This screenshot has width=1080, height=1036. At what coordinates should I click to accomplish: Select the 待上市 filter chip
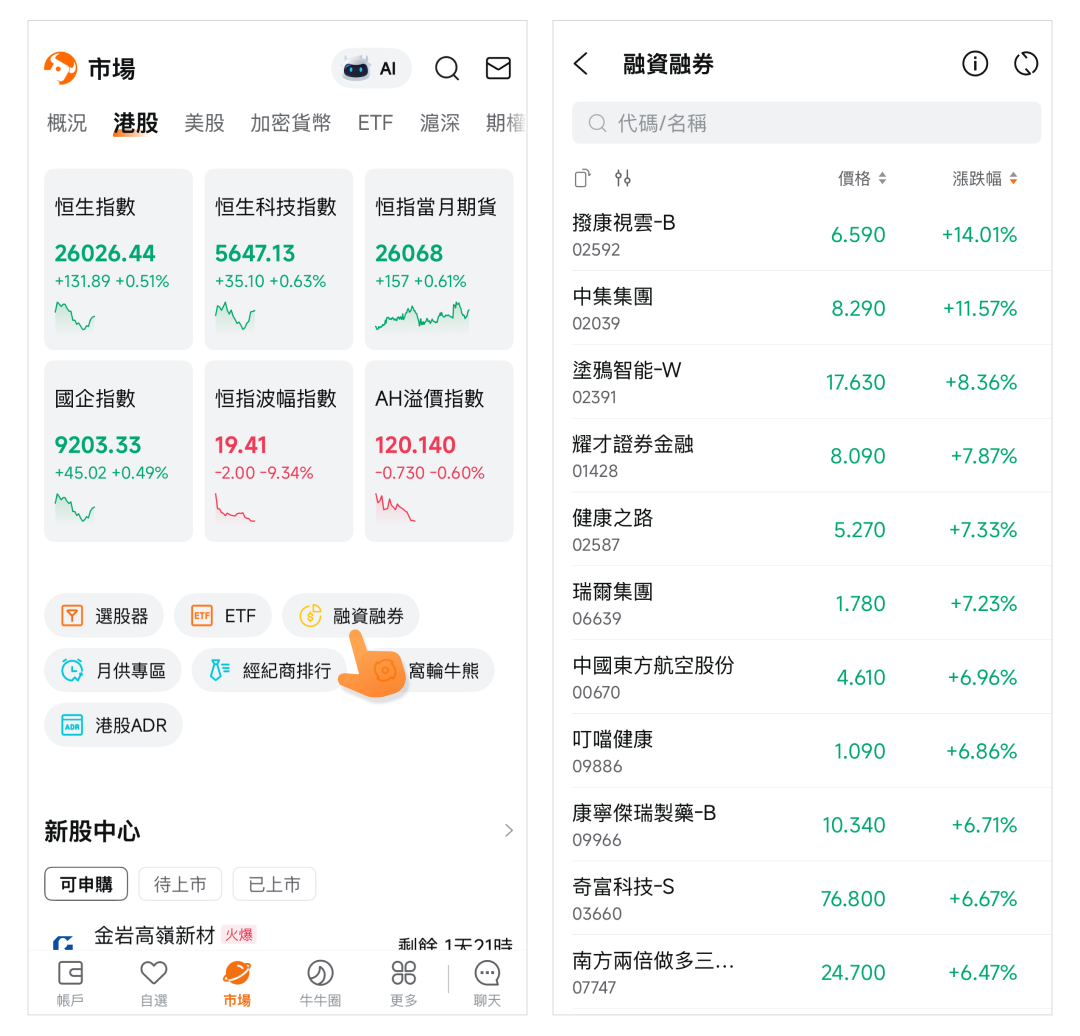[x=180, y=884]
